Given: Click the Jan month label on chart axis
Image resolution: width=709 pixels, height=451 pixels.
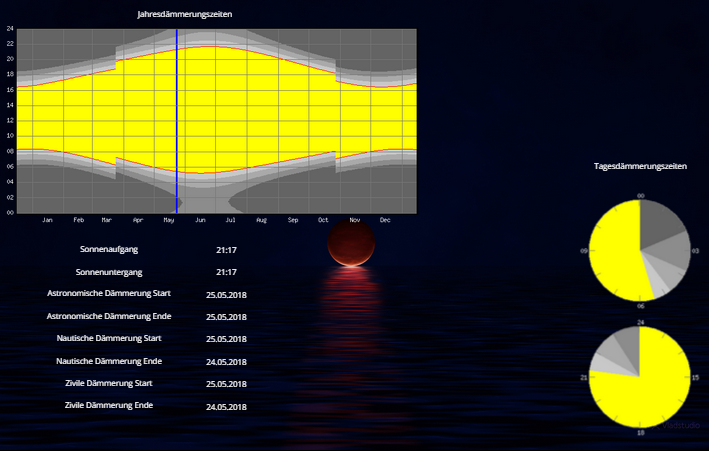Looking at the screenshot, I should [x=47, y=219].
